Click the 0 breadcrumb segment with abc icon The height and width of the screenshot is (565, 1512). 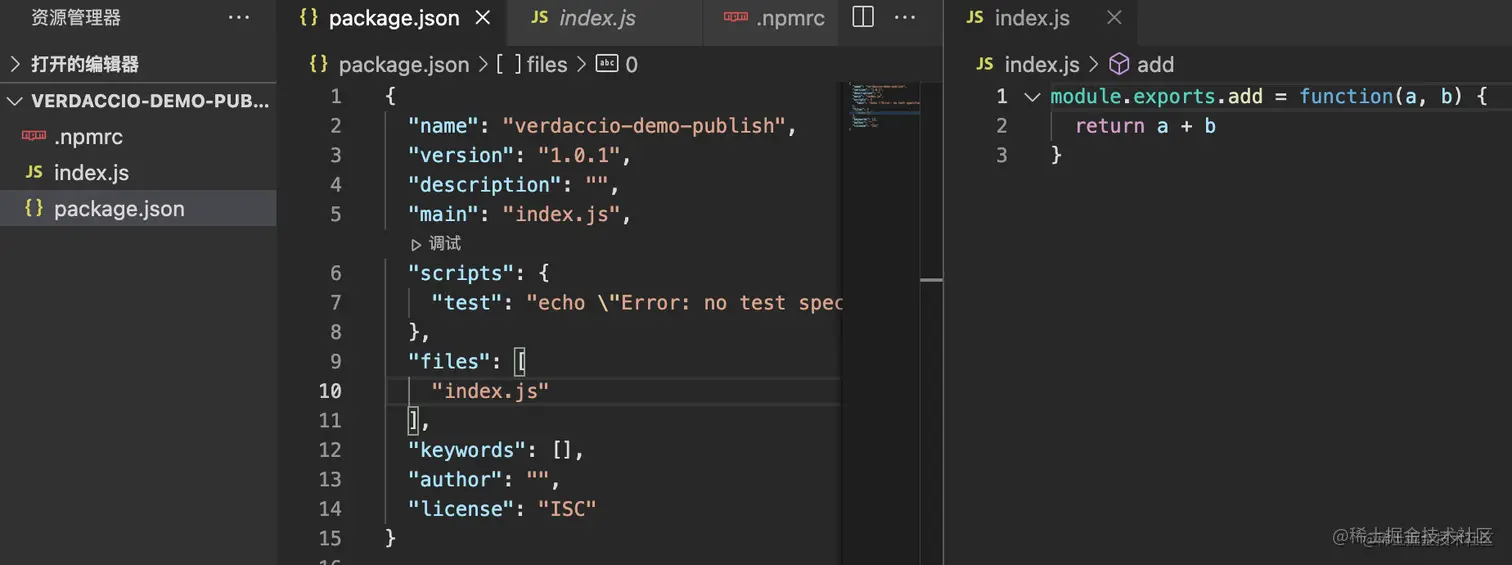click(617, 65)
